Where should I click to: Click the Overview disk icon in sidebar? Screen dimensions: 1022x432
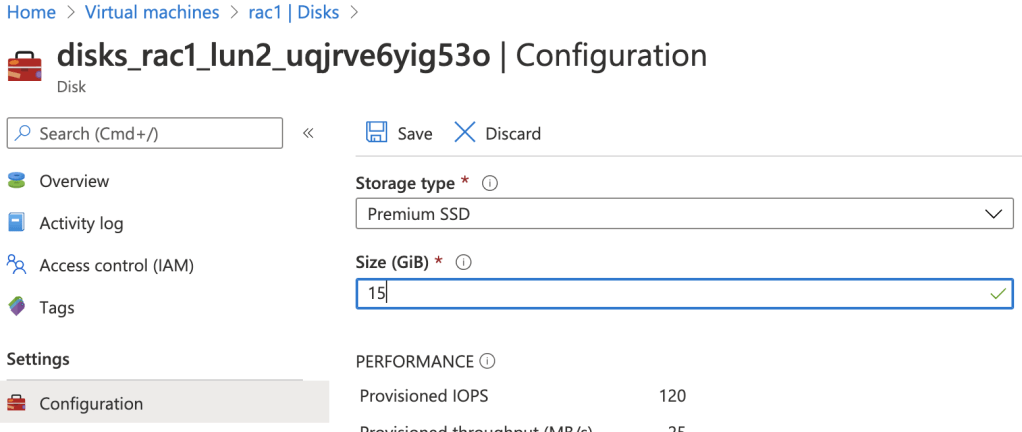pos(17,181)
